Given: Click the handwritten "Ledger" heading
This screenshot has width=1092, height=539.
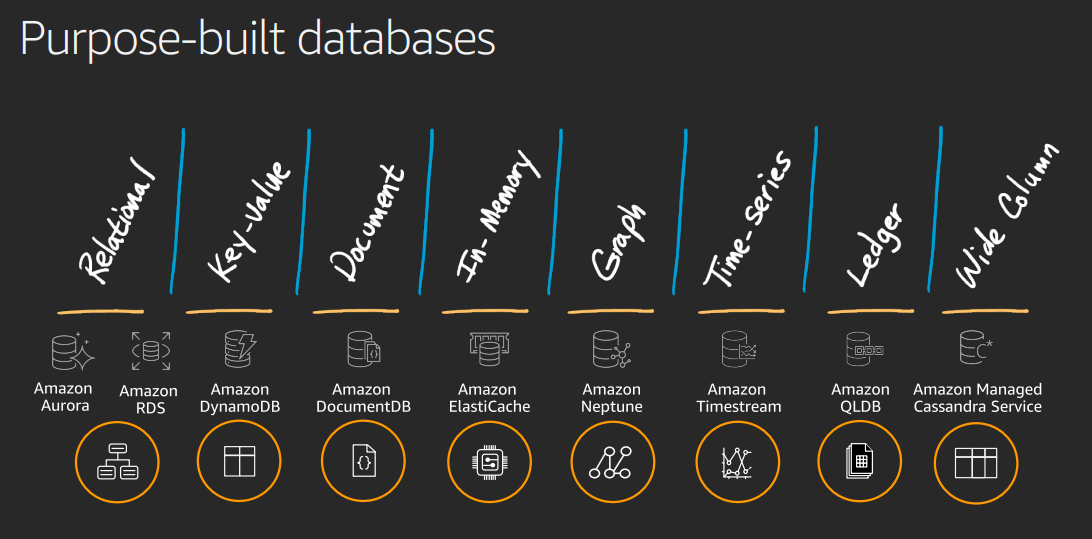Looking at the screenshot, I should tap(868, 244).
